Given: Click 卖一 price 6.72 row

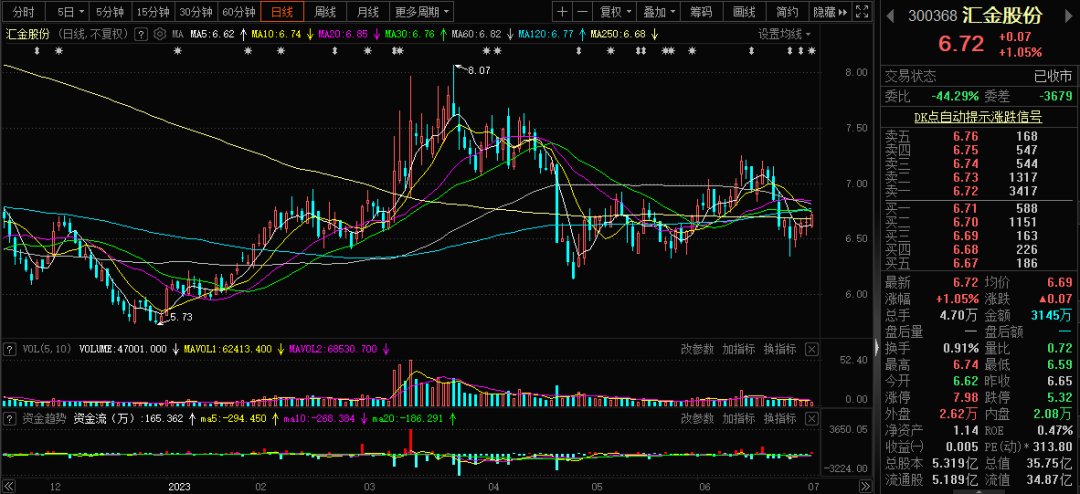Looking at the screenshot, I should 978,192.
